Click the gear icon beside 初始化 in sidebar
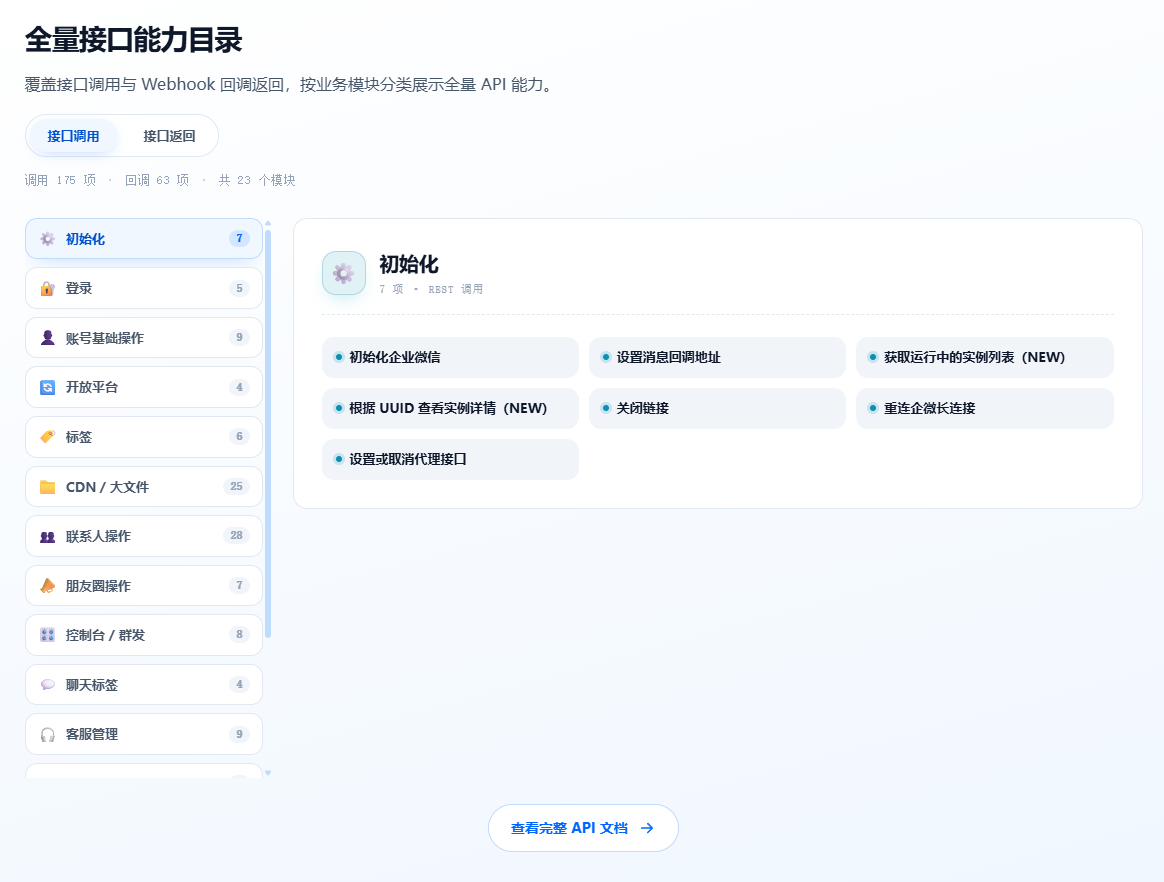This screenshot has width=1164, height=882. (x=48, y=238)
